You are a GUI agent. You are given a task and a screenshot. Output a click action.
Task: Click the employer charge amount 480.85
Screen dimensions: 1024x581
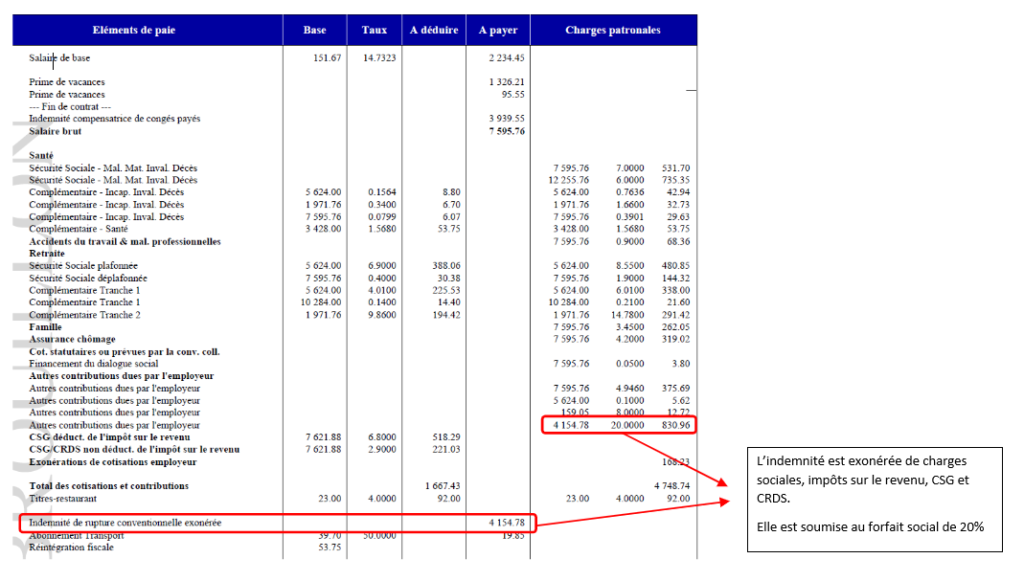point(675,266)
